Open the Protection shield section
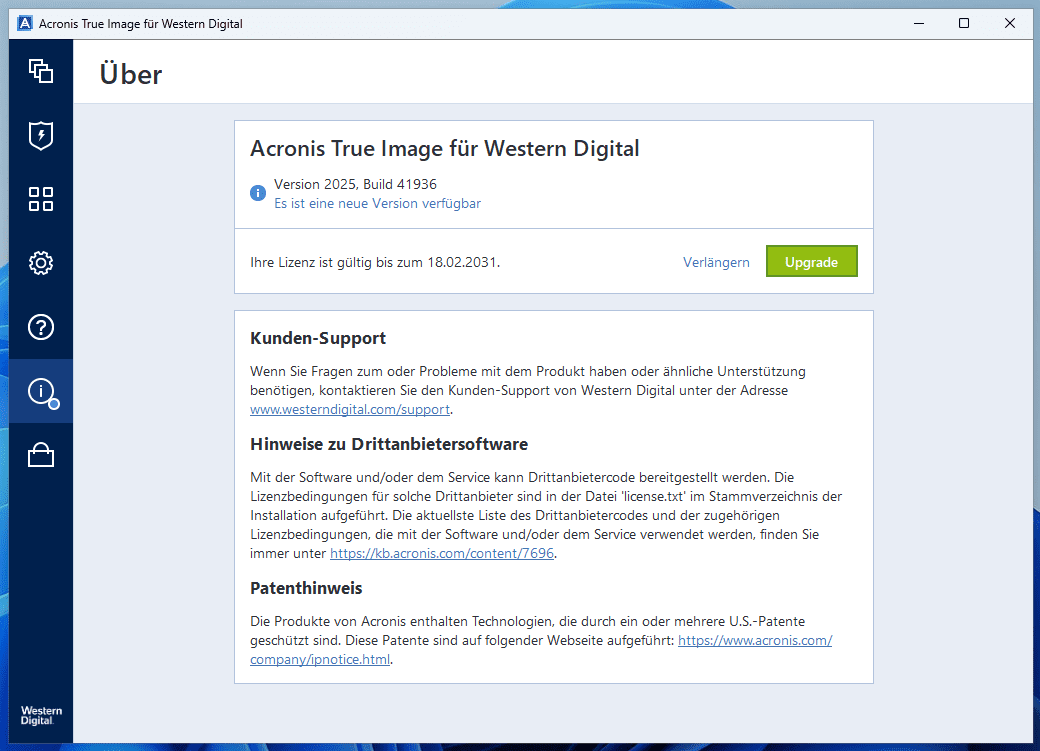Image resolution: width=1040 pixels, height=751 pixels. (40, 135)
